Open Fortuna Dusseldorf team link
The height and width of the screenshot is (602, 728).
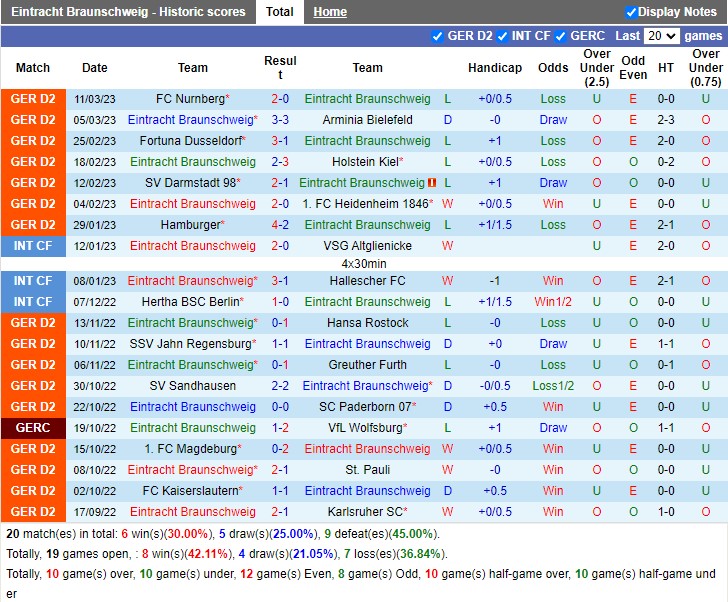click(x=193, y=141)
